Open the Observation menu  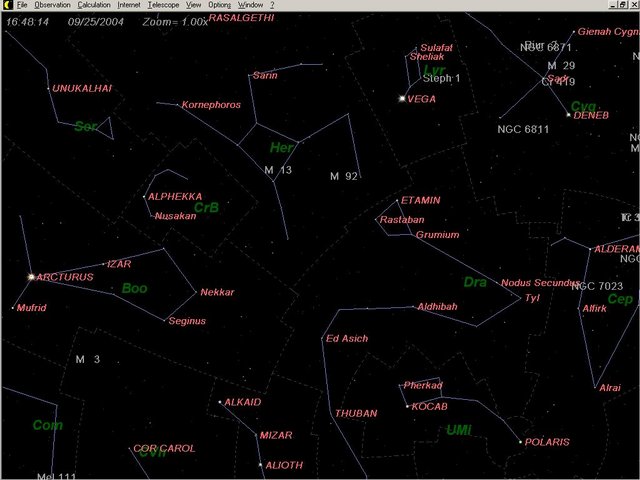click(x=52, y=5)
